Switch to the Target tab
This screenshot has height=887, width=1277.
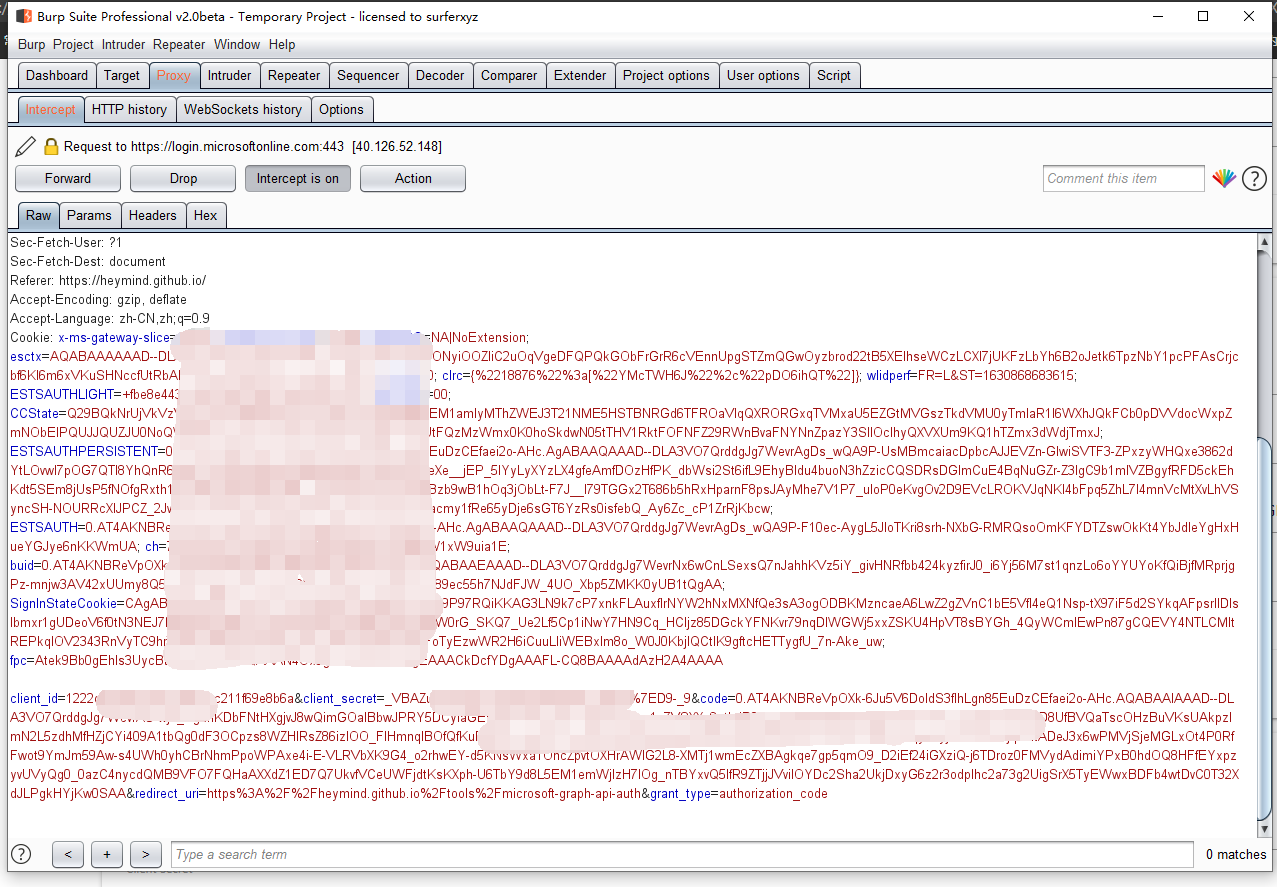pyautogui.click(x=122, y=75)
